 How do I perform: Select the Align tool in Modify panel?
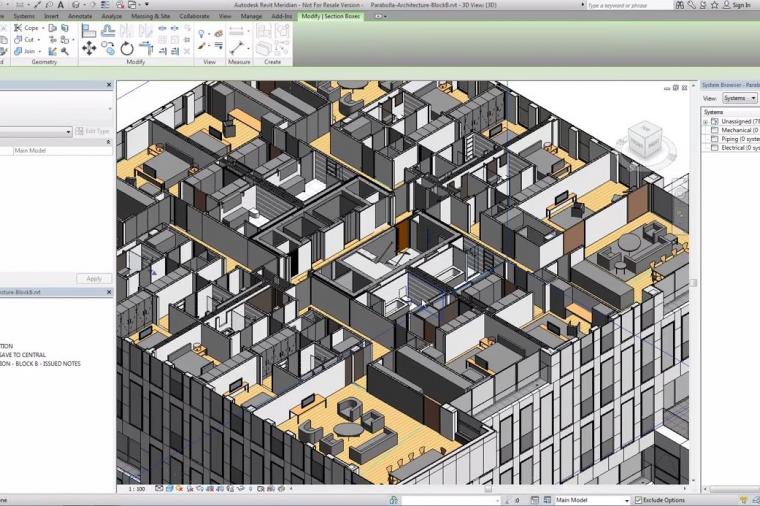coord(89,30)
